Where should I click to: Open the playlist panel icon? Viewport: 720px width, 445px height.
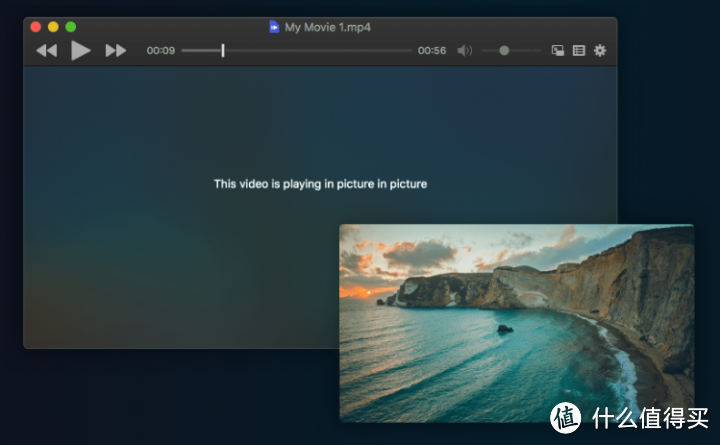tap(579, 50)
